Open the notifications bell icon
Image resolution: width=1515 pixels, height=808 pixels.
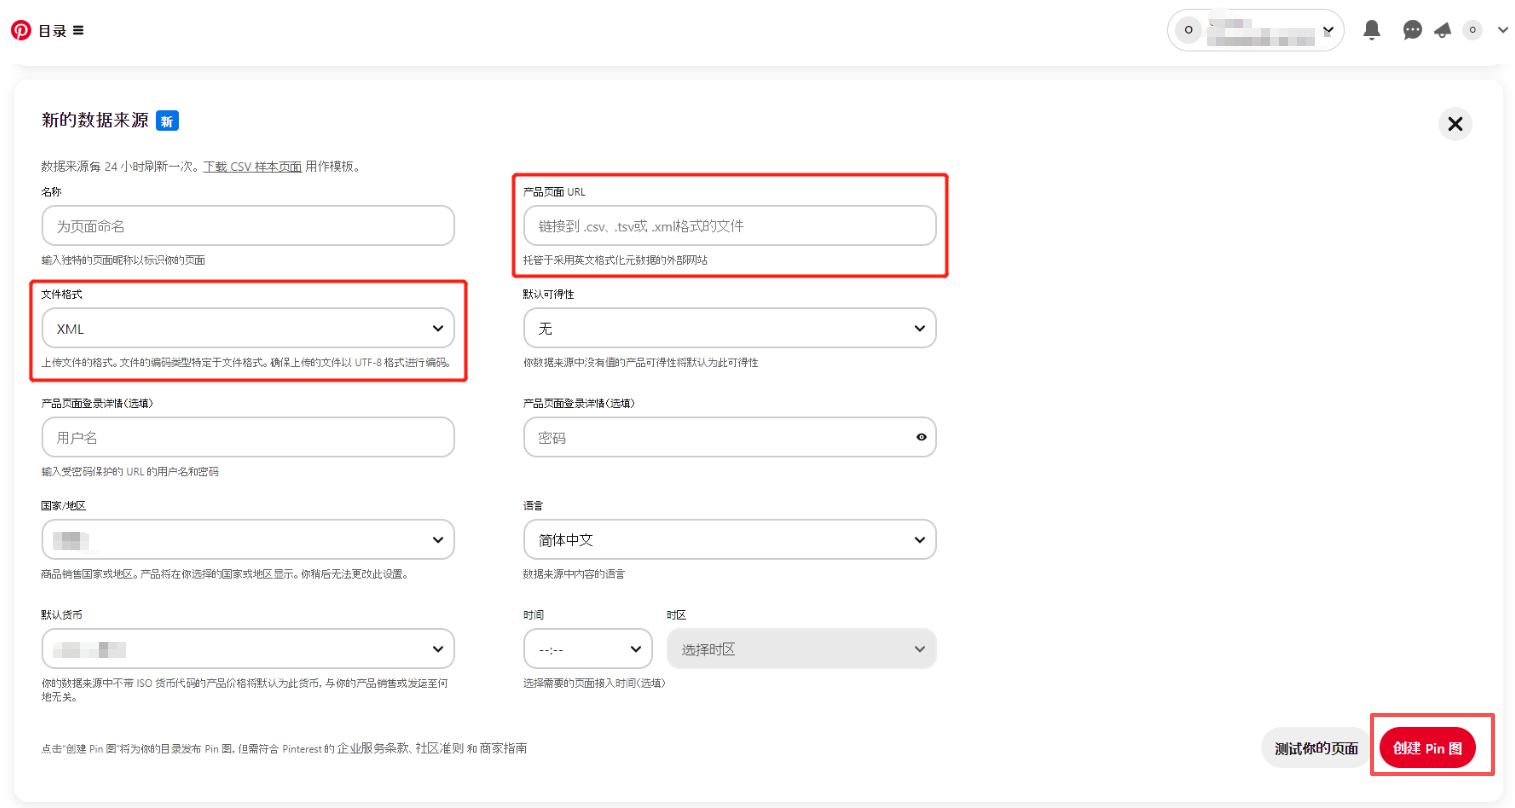pos(1371,30)
